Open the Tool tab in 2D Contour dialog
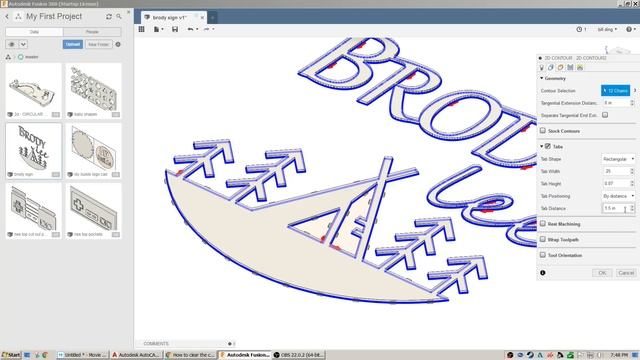The image size is (640, 360). point(542,67)
